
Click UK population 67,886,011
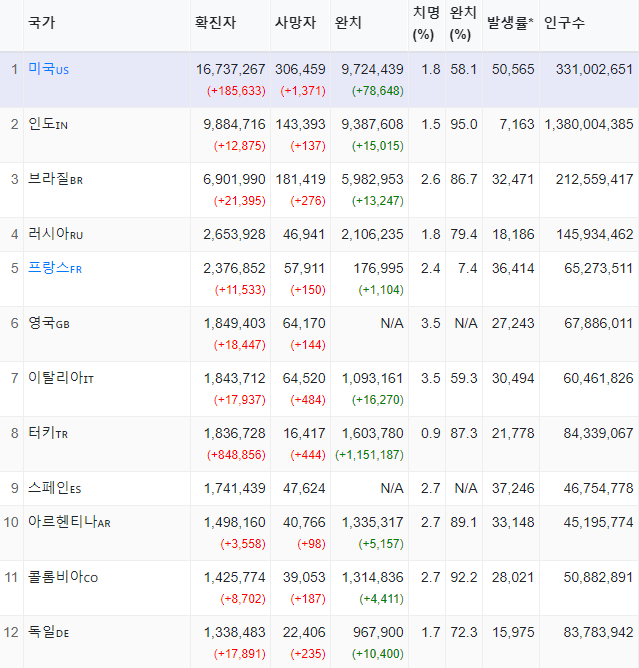599,323
